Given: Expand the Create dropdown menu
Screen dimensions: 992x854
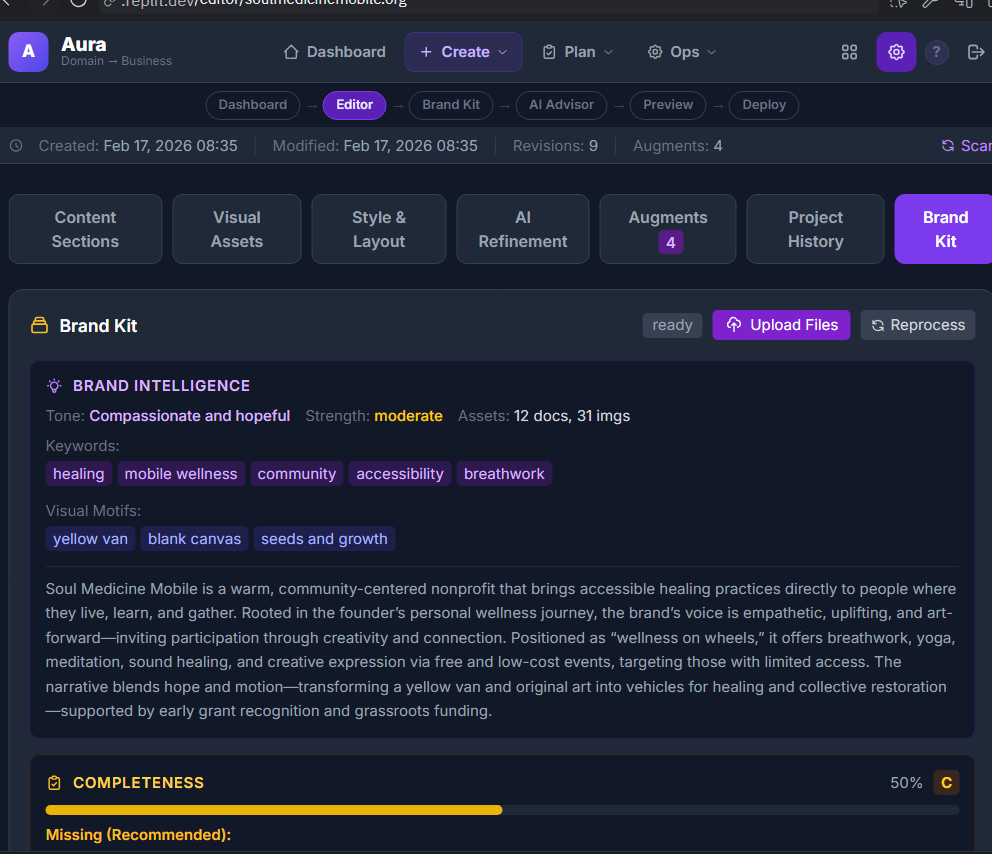Looking at the screenshot, I should 463,52.
